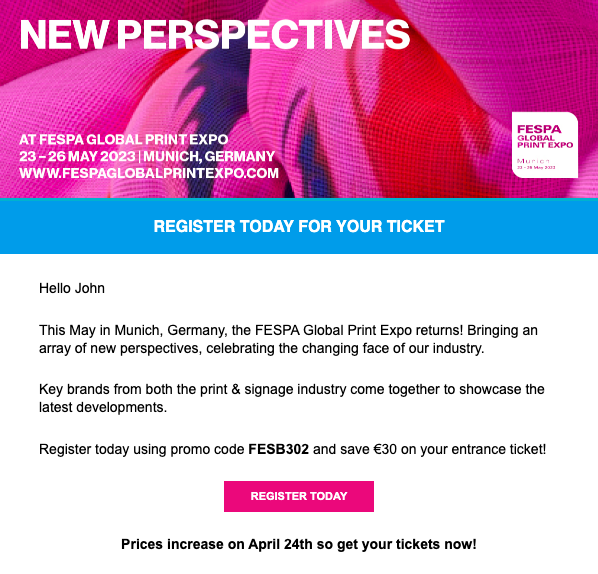This screenshot has height=574, width=598.
Task: Click the REGISTER TODAY FOR YOUR TICKET banner
Action: pos(299,226)
